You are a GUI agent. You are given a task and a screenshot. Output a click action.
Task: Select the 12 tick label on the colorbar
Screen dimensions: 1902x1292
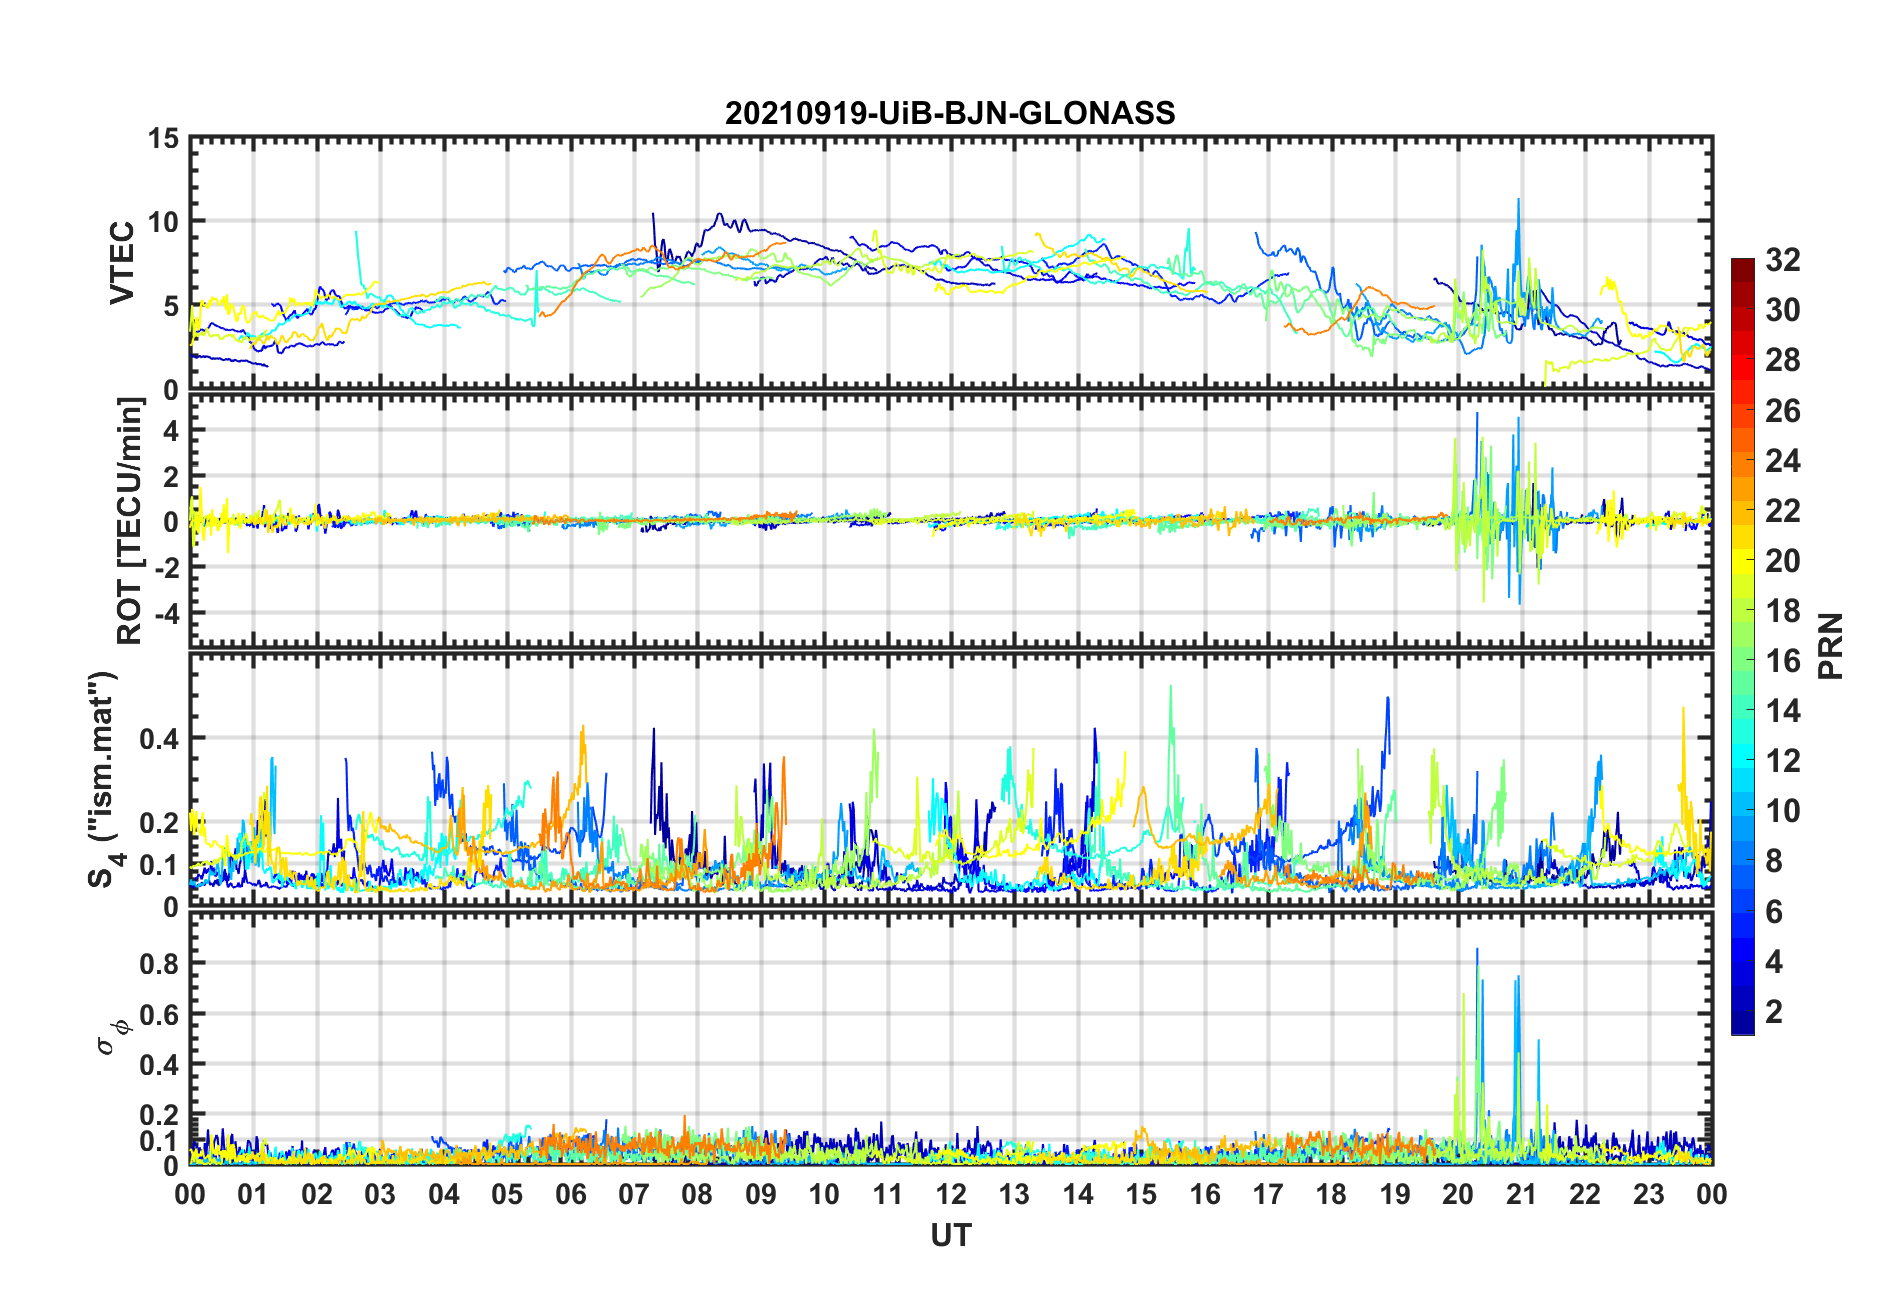pyautogui.click(x=1782, y=760)
